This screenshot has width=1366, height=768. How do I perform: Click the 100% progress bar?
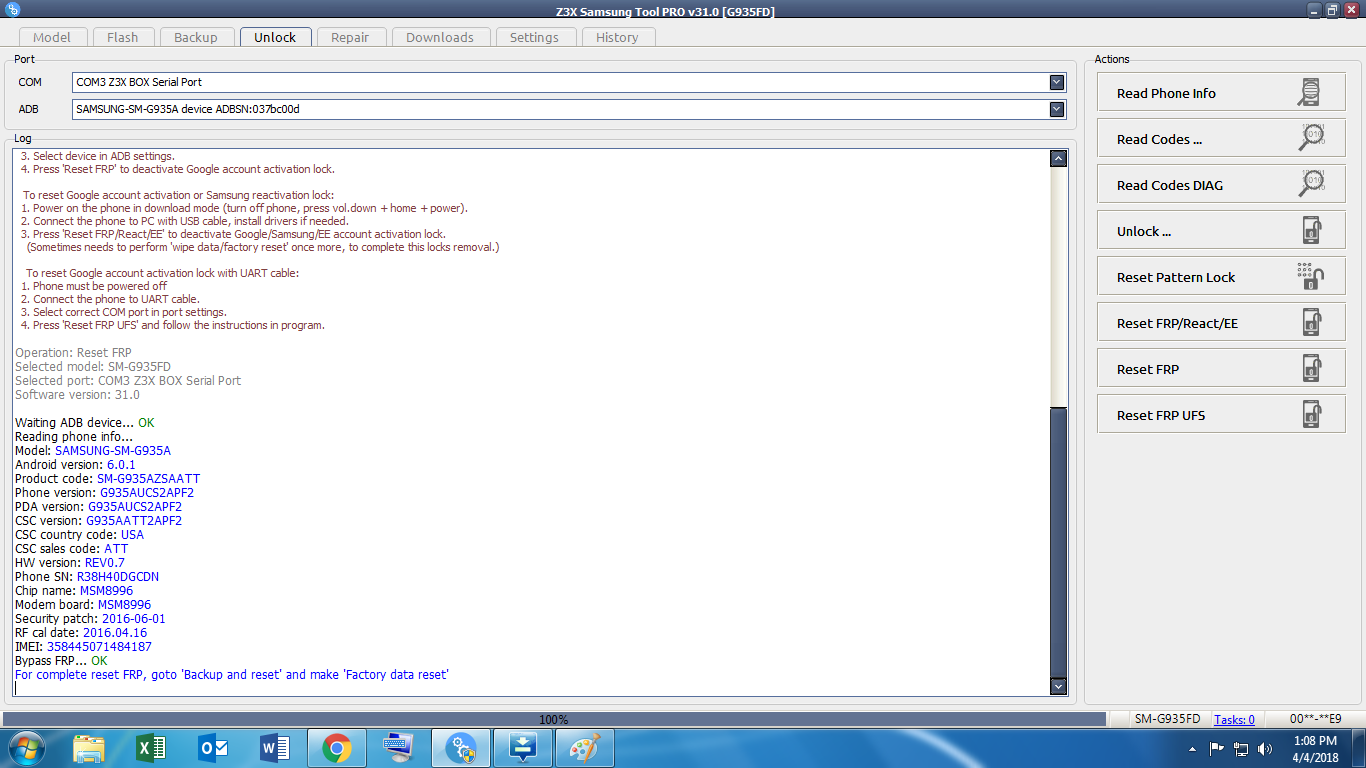tap(554, 719)
